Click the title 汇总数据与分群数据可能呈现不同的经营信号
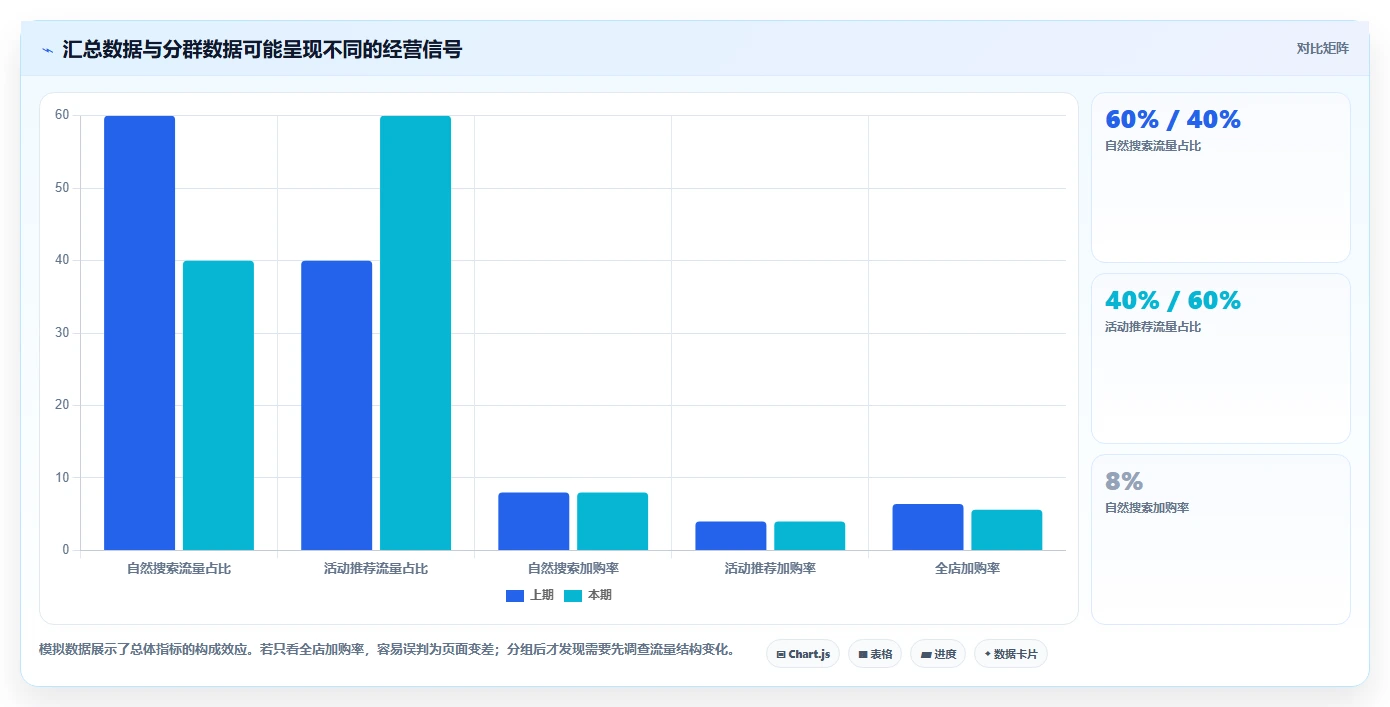1390x707 pixels. [x=262, y=49]
